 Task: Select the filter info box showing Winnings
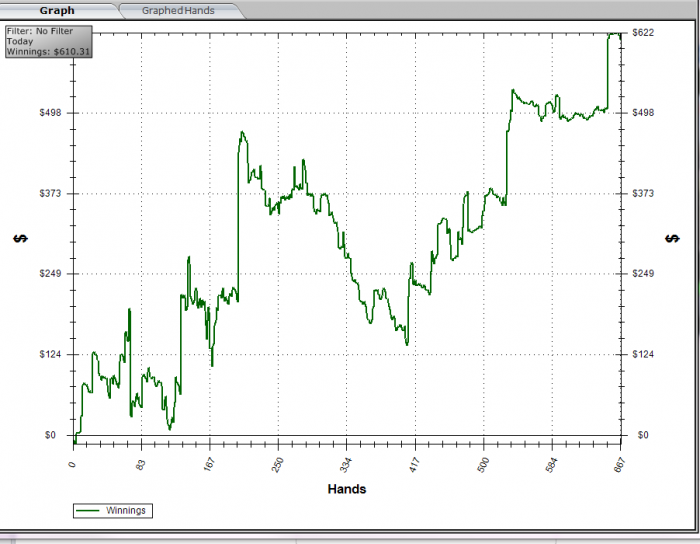coord(49,42)
